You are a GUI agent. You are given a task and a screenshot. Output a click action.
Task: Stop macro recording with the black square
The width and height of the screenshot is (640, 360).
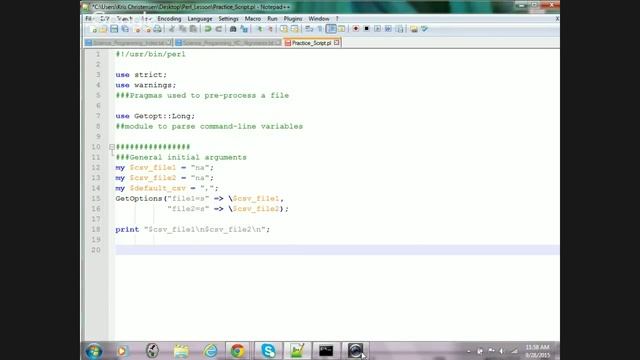pos(367,29)
